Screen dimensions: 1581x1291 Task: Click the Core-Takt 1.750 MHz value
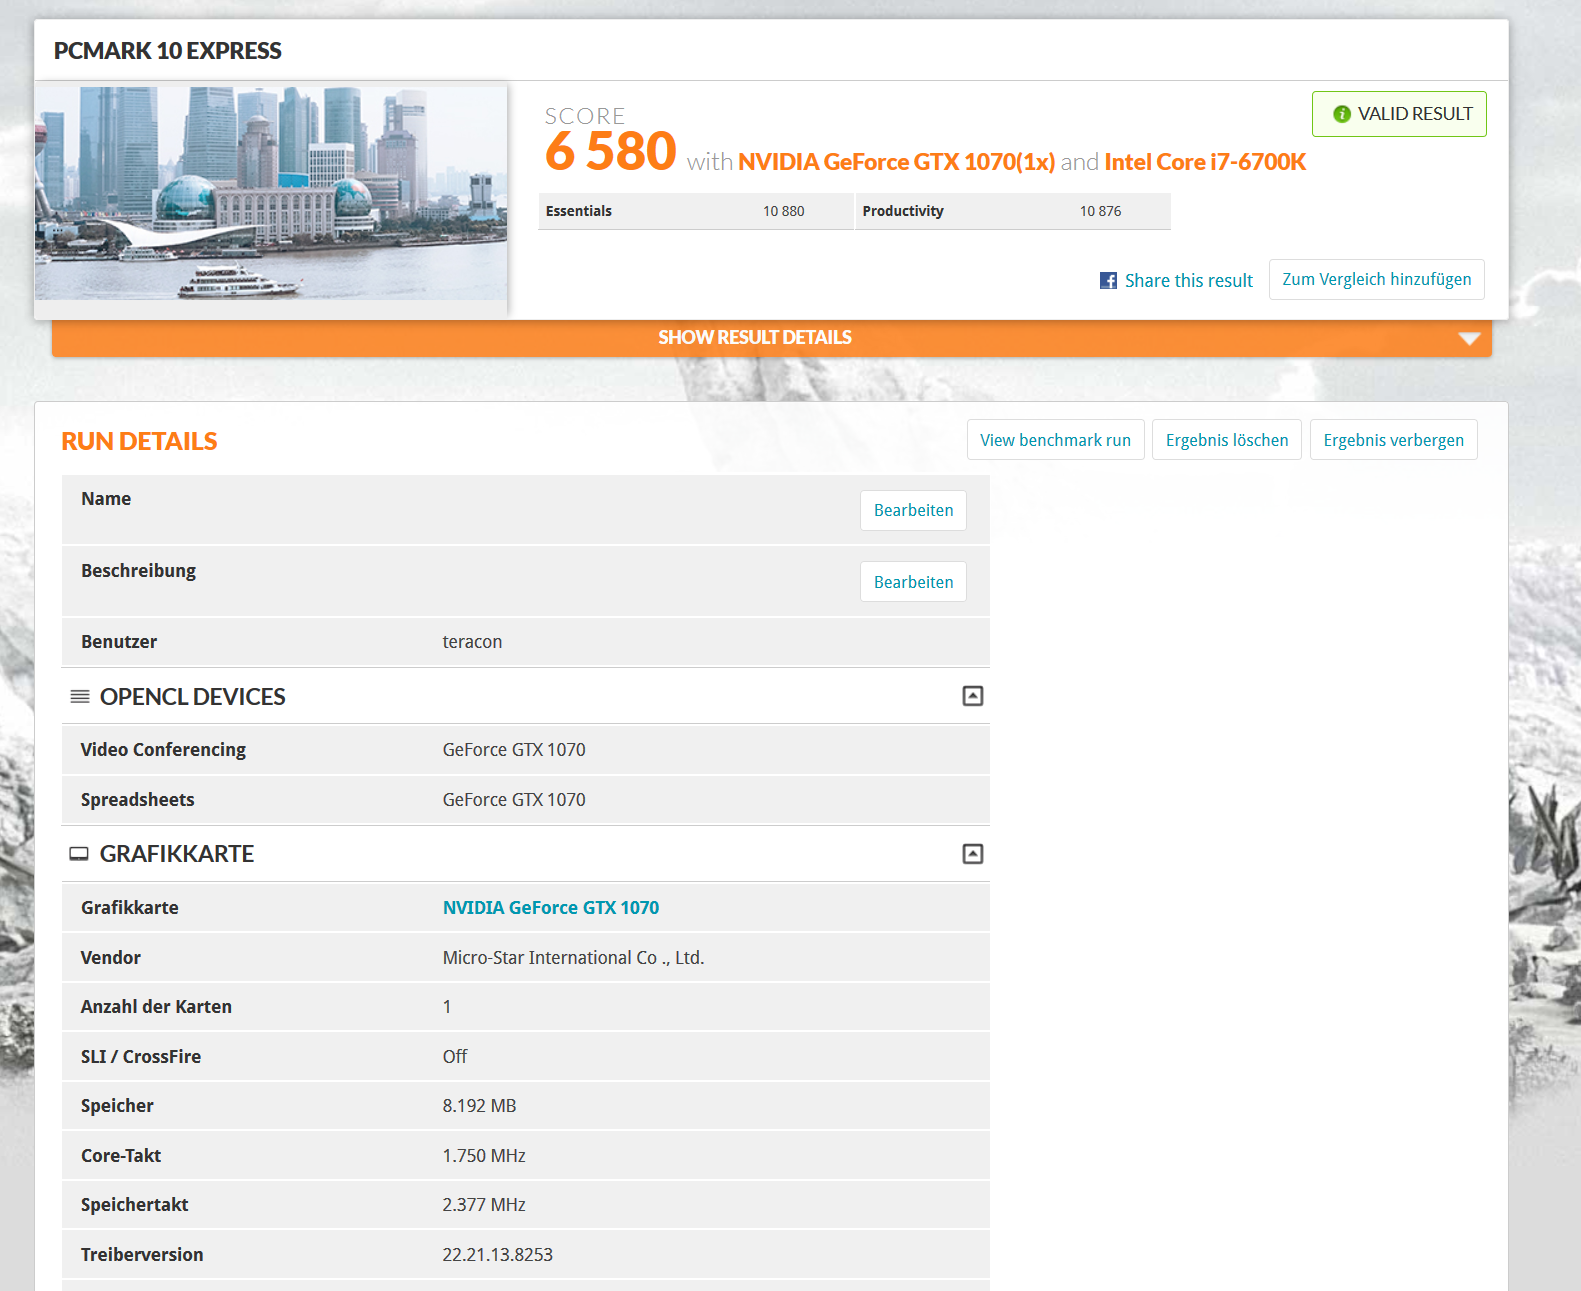tap(484, 1156)
